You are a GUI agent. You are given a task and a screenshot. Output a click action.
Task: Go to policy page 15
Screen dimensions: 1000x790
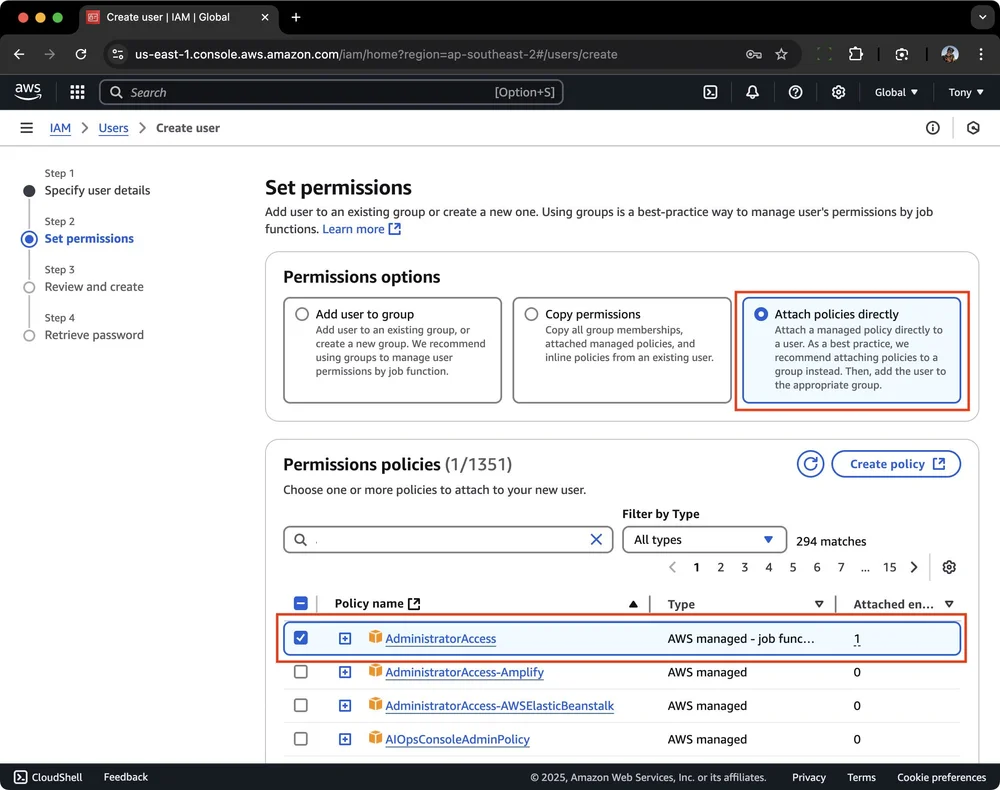[890, 567]
